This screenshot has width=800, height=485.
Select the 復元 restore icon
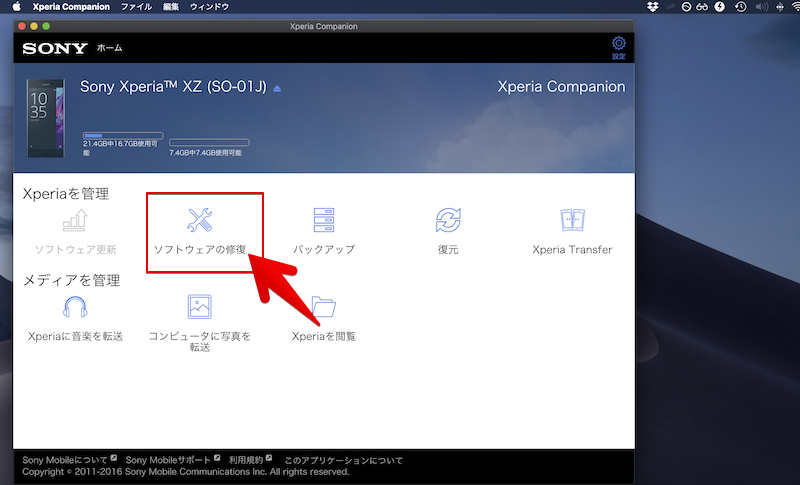pyautogui.click(x=448, y=221)
